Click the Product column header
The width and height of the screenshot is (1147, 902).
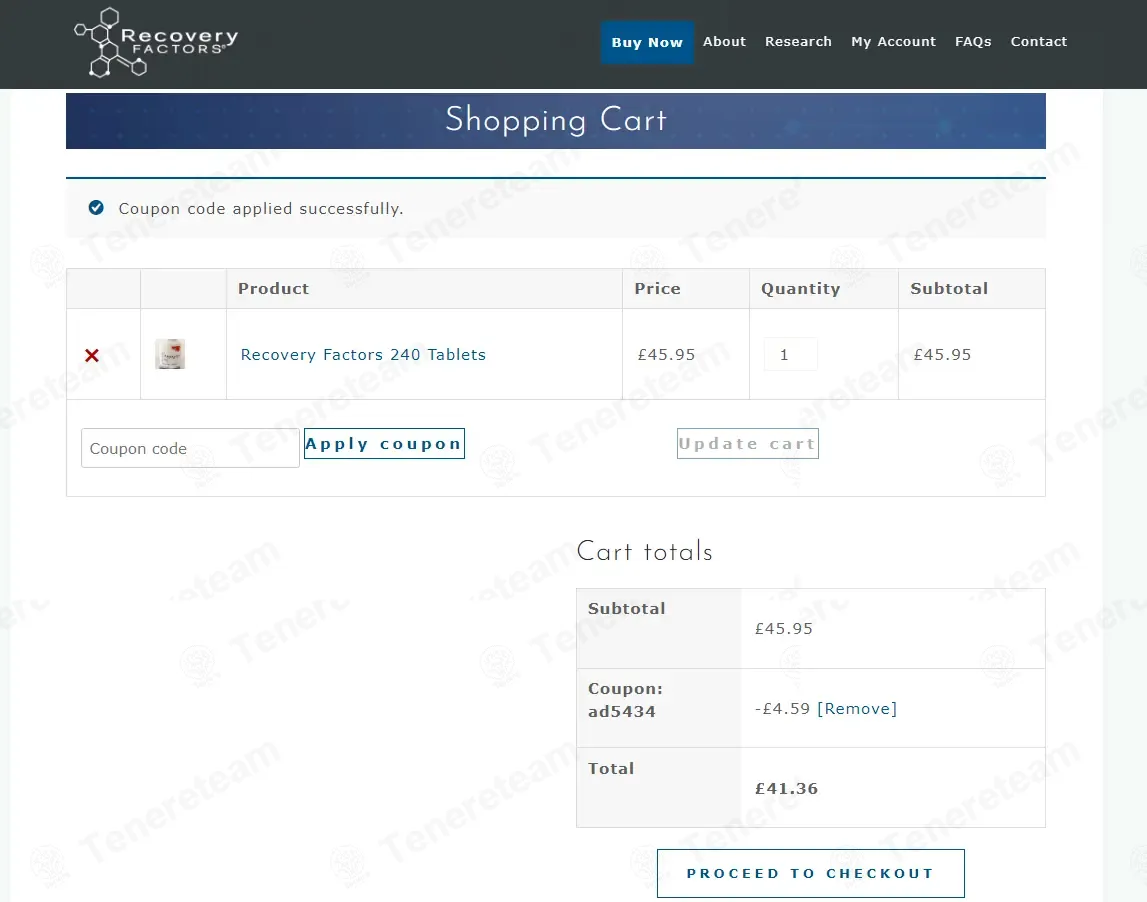pos(274,288)
